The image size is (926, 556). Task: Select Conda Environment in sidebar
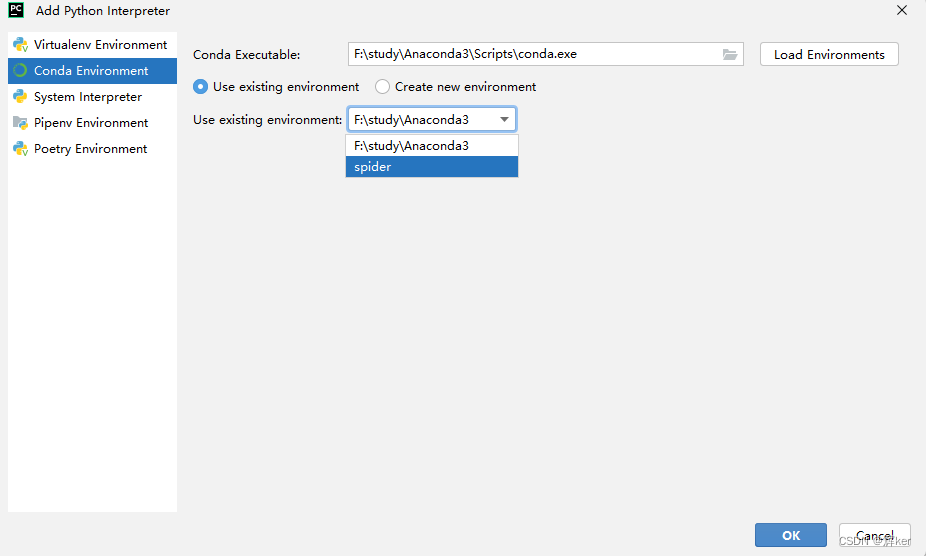pyautogui.click(x=92, y=71)
